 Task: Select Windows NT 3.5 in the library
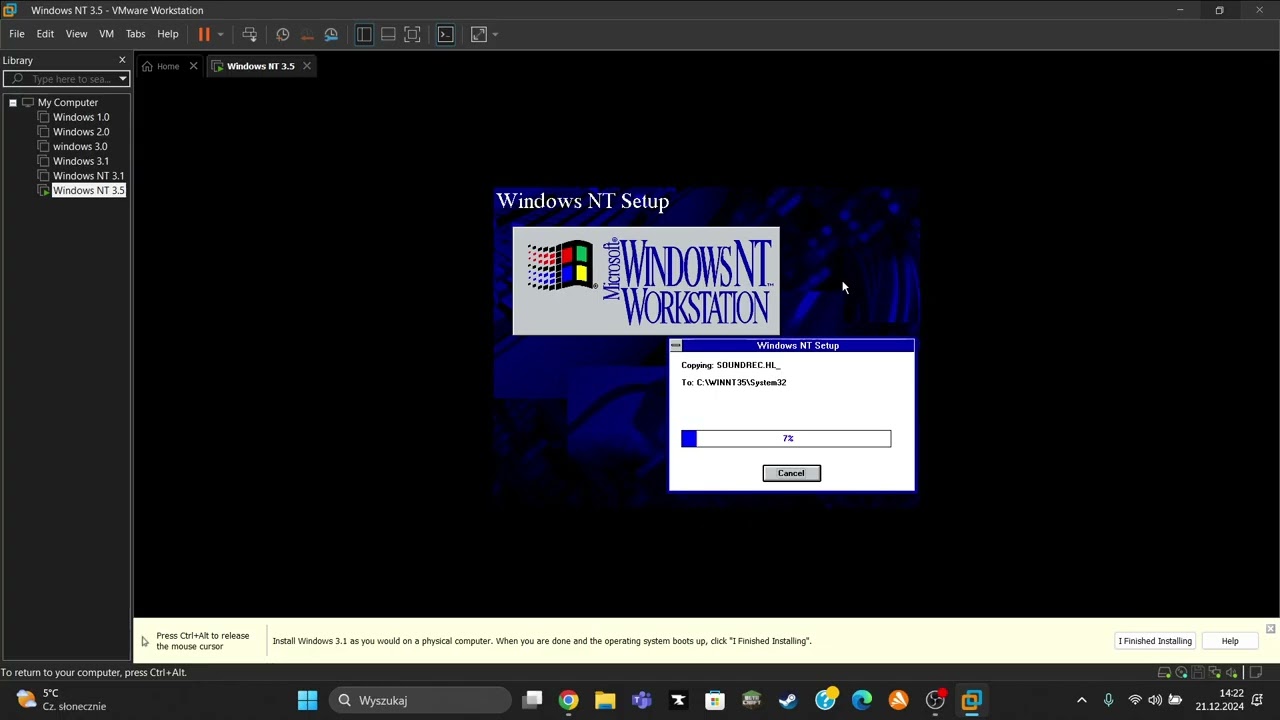point(88,190)
